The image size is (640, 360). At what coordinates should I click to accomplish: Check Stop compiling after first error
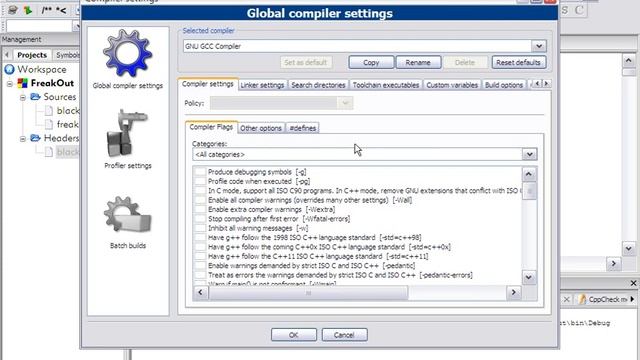pyautogui.click(x=200, y=219)
